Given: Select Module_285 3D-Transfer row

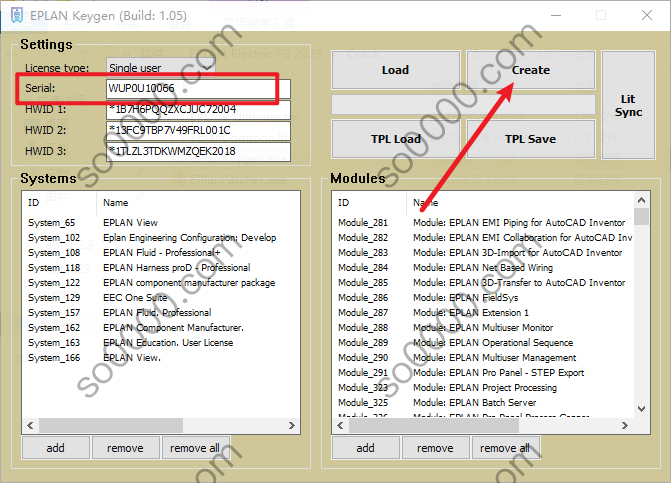Looking at the screenshot, I should (484, 282).
